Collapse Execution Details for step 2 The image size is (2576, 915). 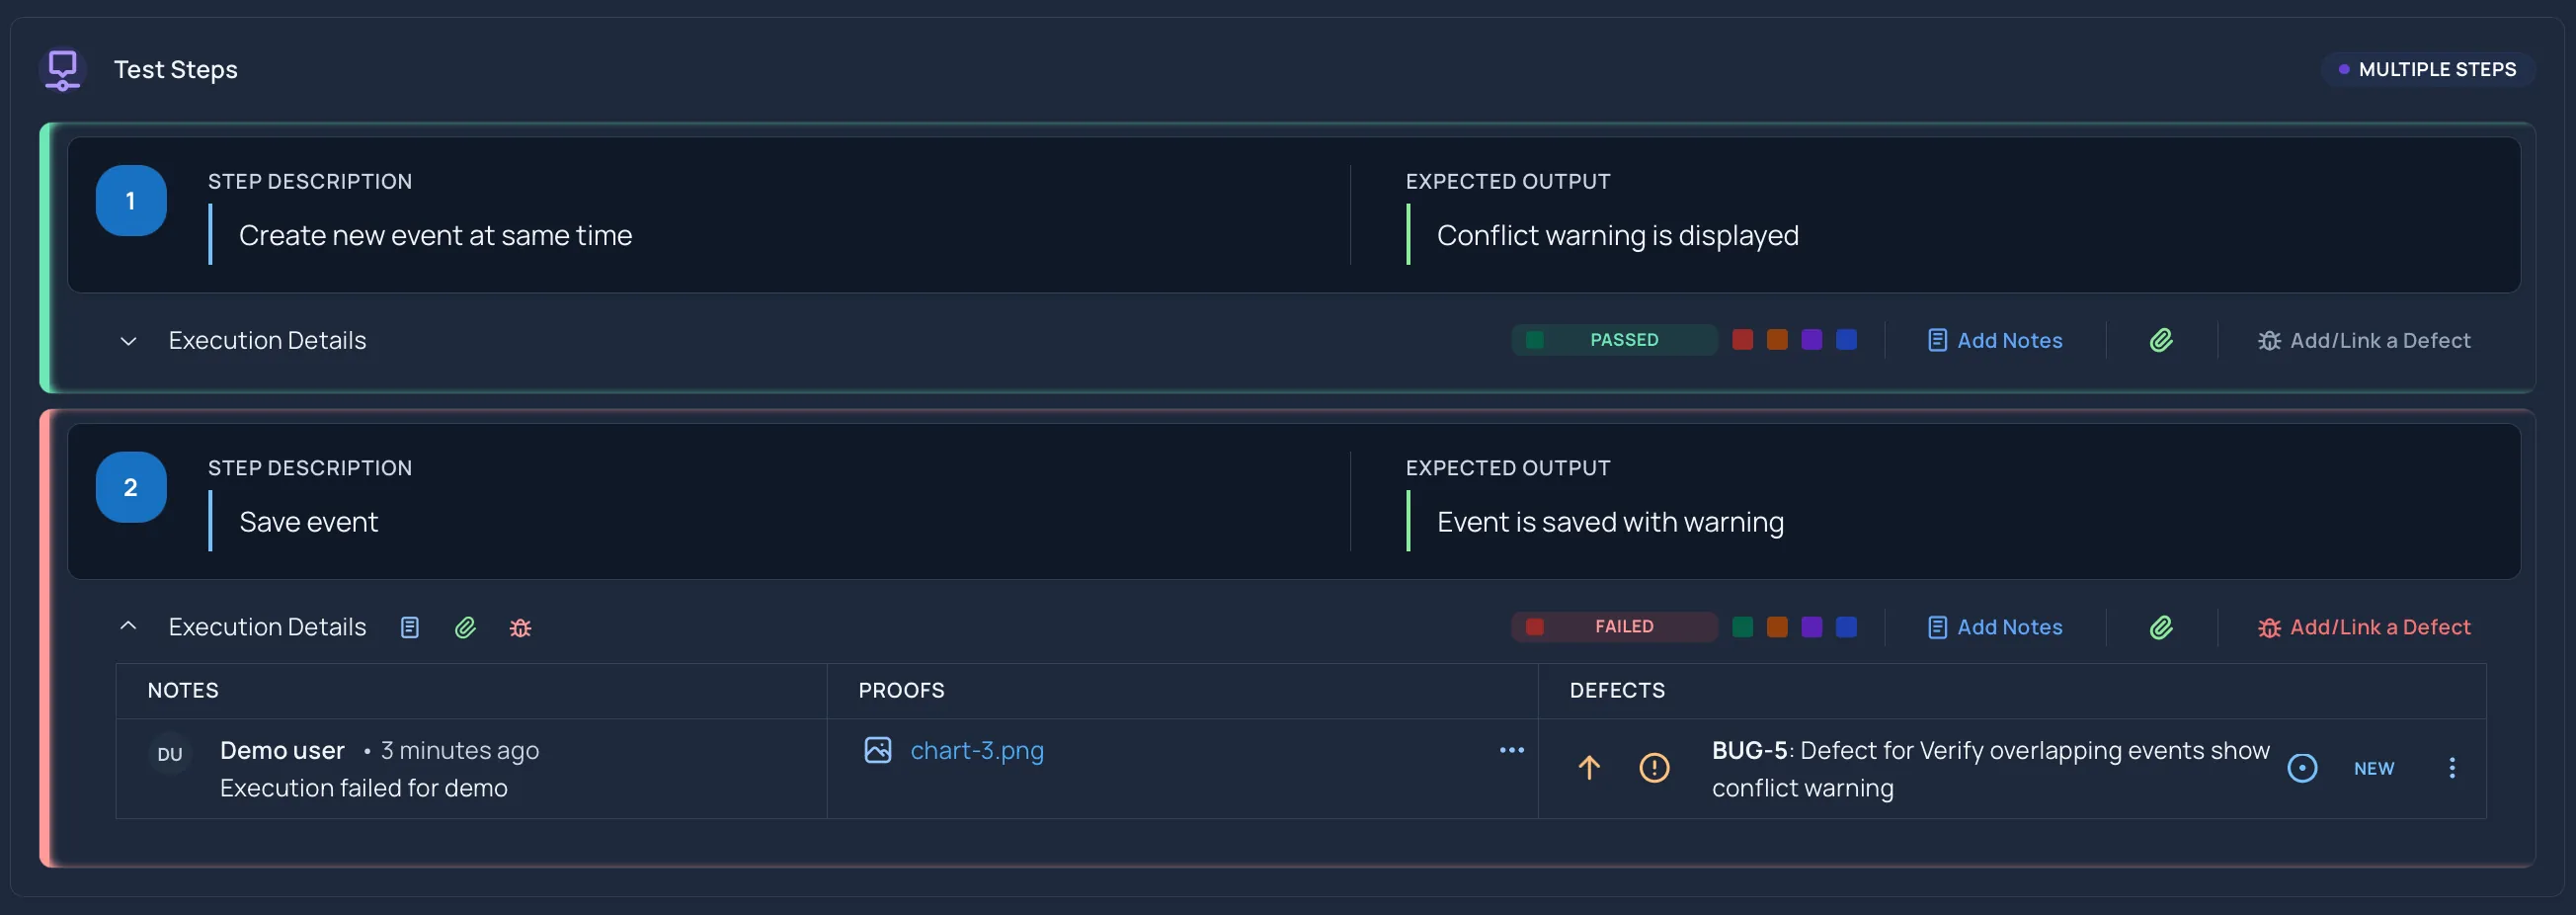pos(128,627)
